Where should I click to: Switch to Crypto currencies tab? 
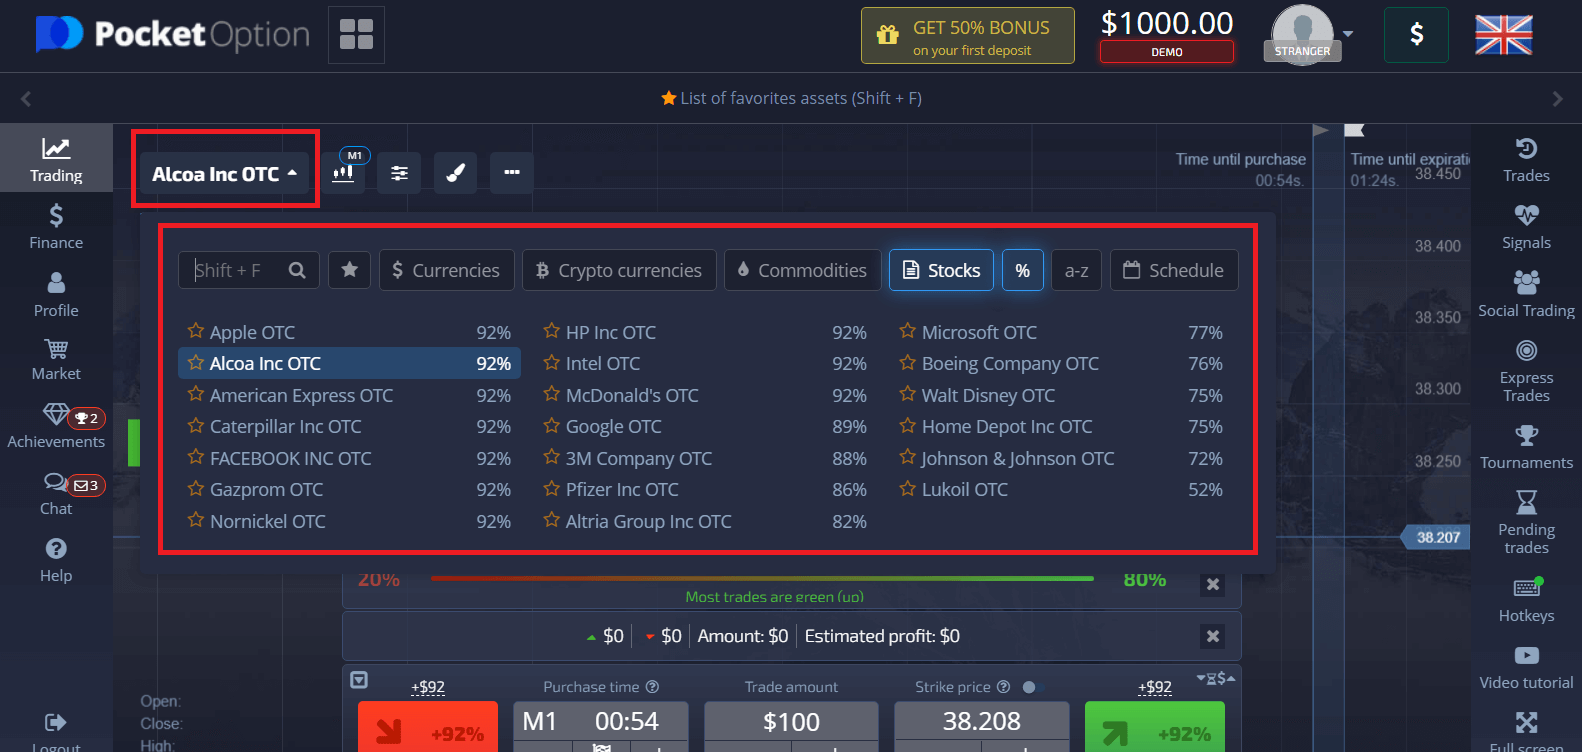[619, 270]
